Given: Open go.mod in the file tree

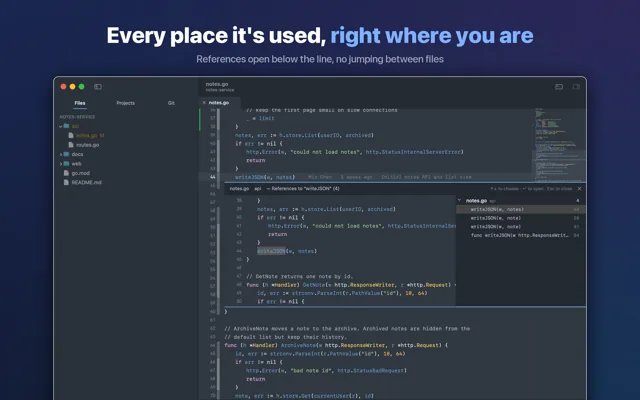Looking at the screenshot, I should [x=80, y=173].
